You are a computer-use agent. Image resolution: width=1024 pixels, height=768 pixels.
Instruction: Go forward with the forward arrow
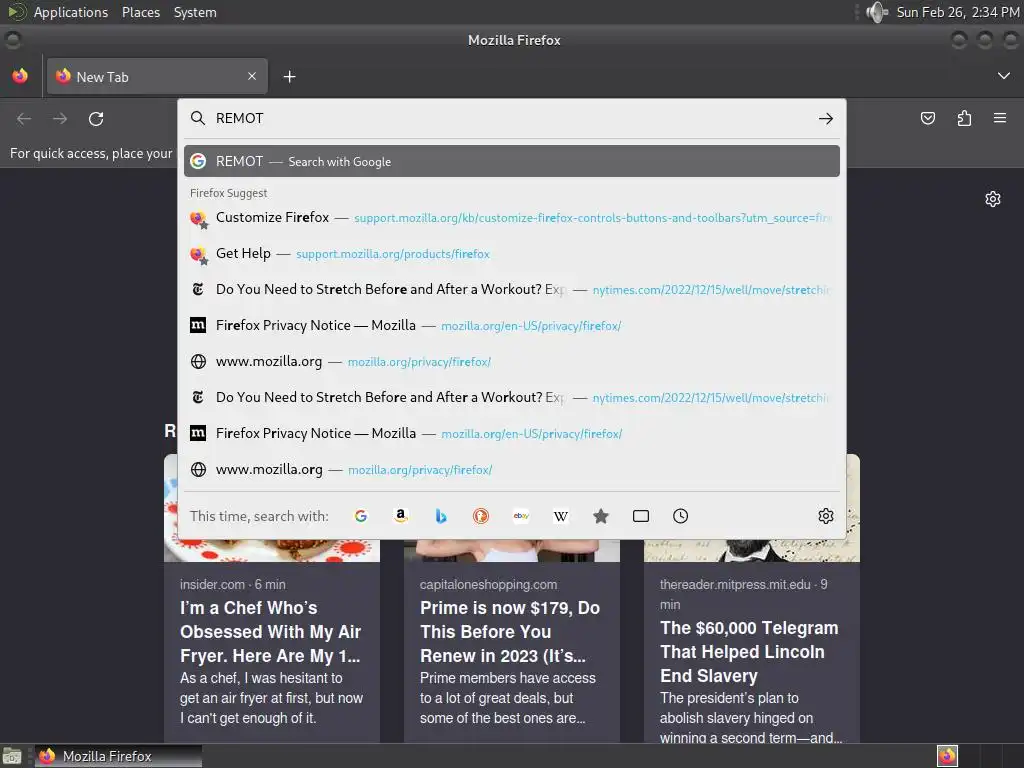[x=60, y=119]
